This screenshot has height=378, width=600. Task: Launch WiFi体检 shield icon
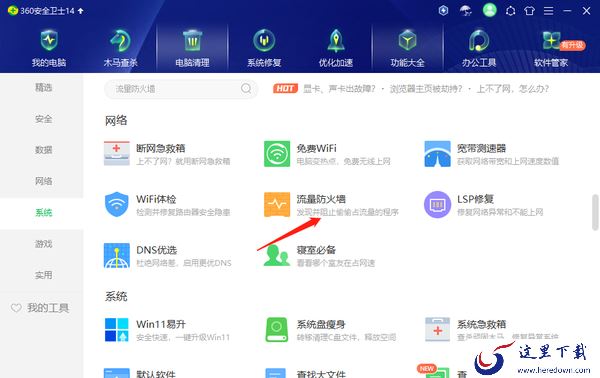click(117, 204)
